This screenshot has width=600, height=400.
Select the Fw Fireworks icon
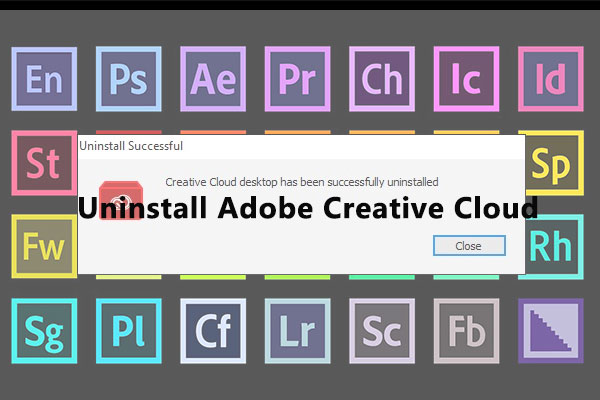pos(44,247)
